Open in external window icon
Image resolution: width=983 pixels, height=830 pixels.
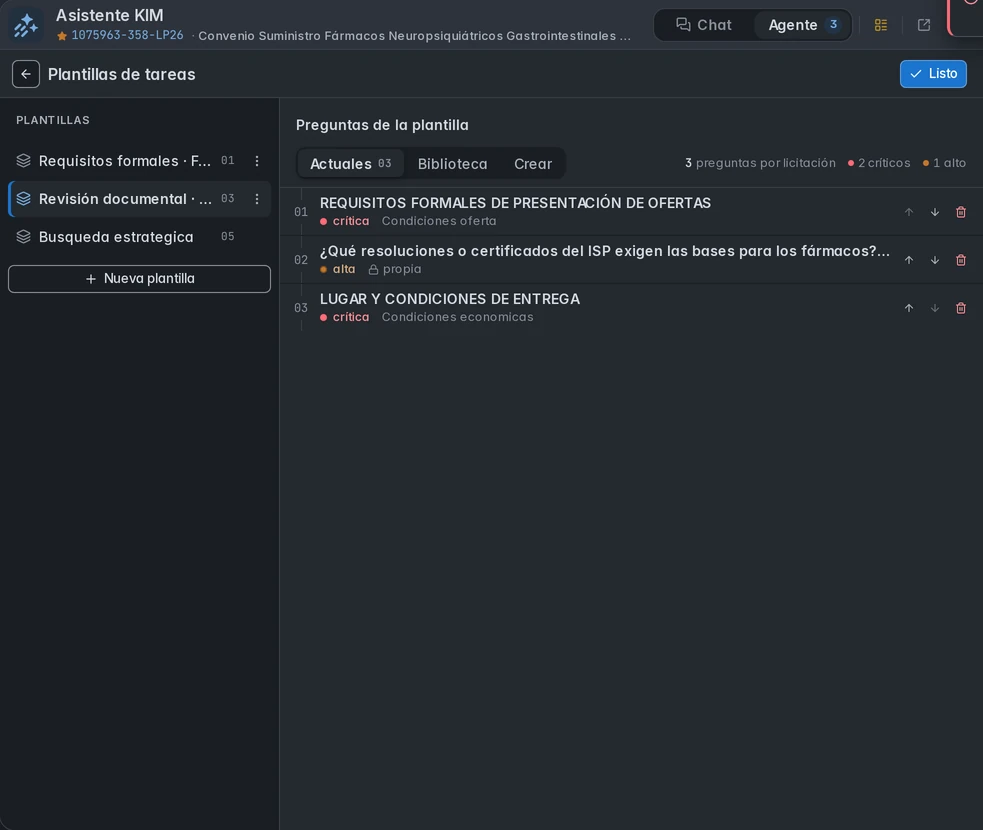tap(923, 25)
